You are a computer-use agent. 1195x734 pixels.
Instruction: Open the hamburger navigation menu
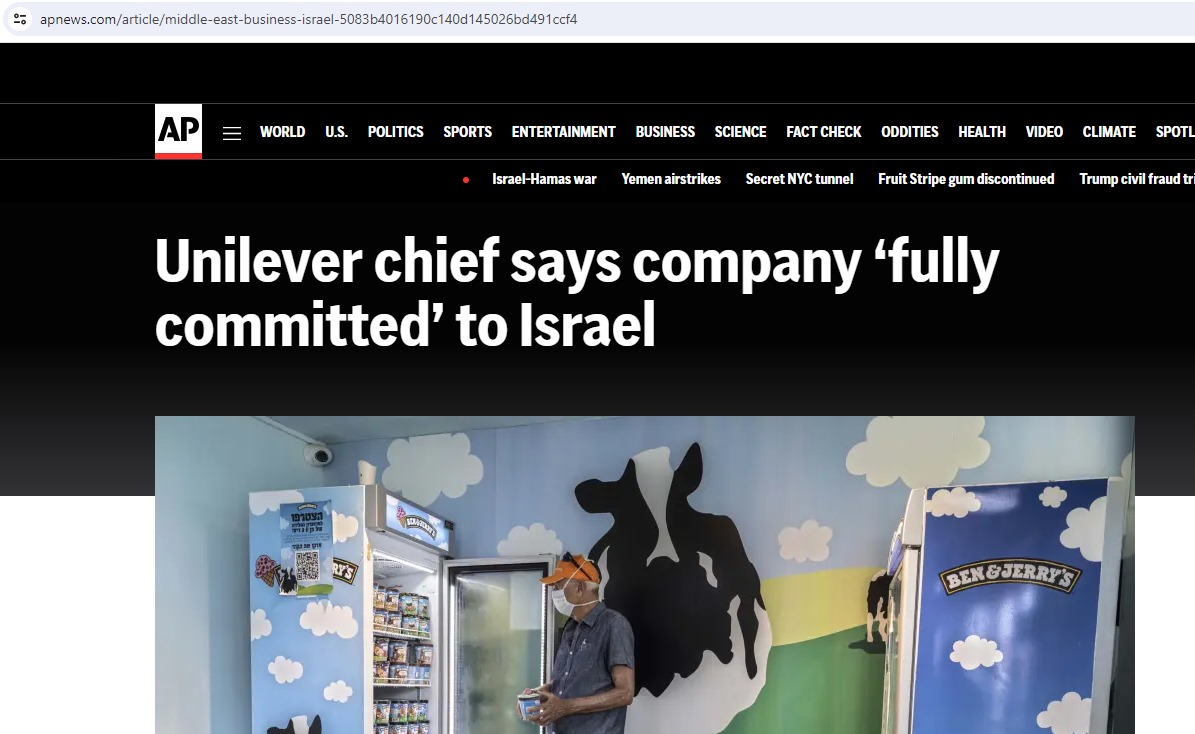point(232,133)
